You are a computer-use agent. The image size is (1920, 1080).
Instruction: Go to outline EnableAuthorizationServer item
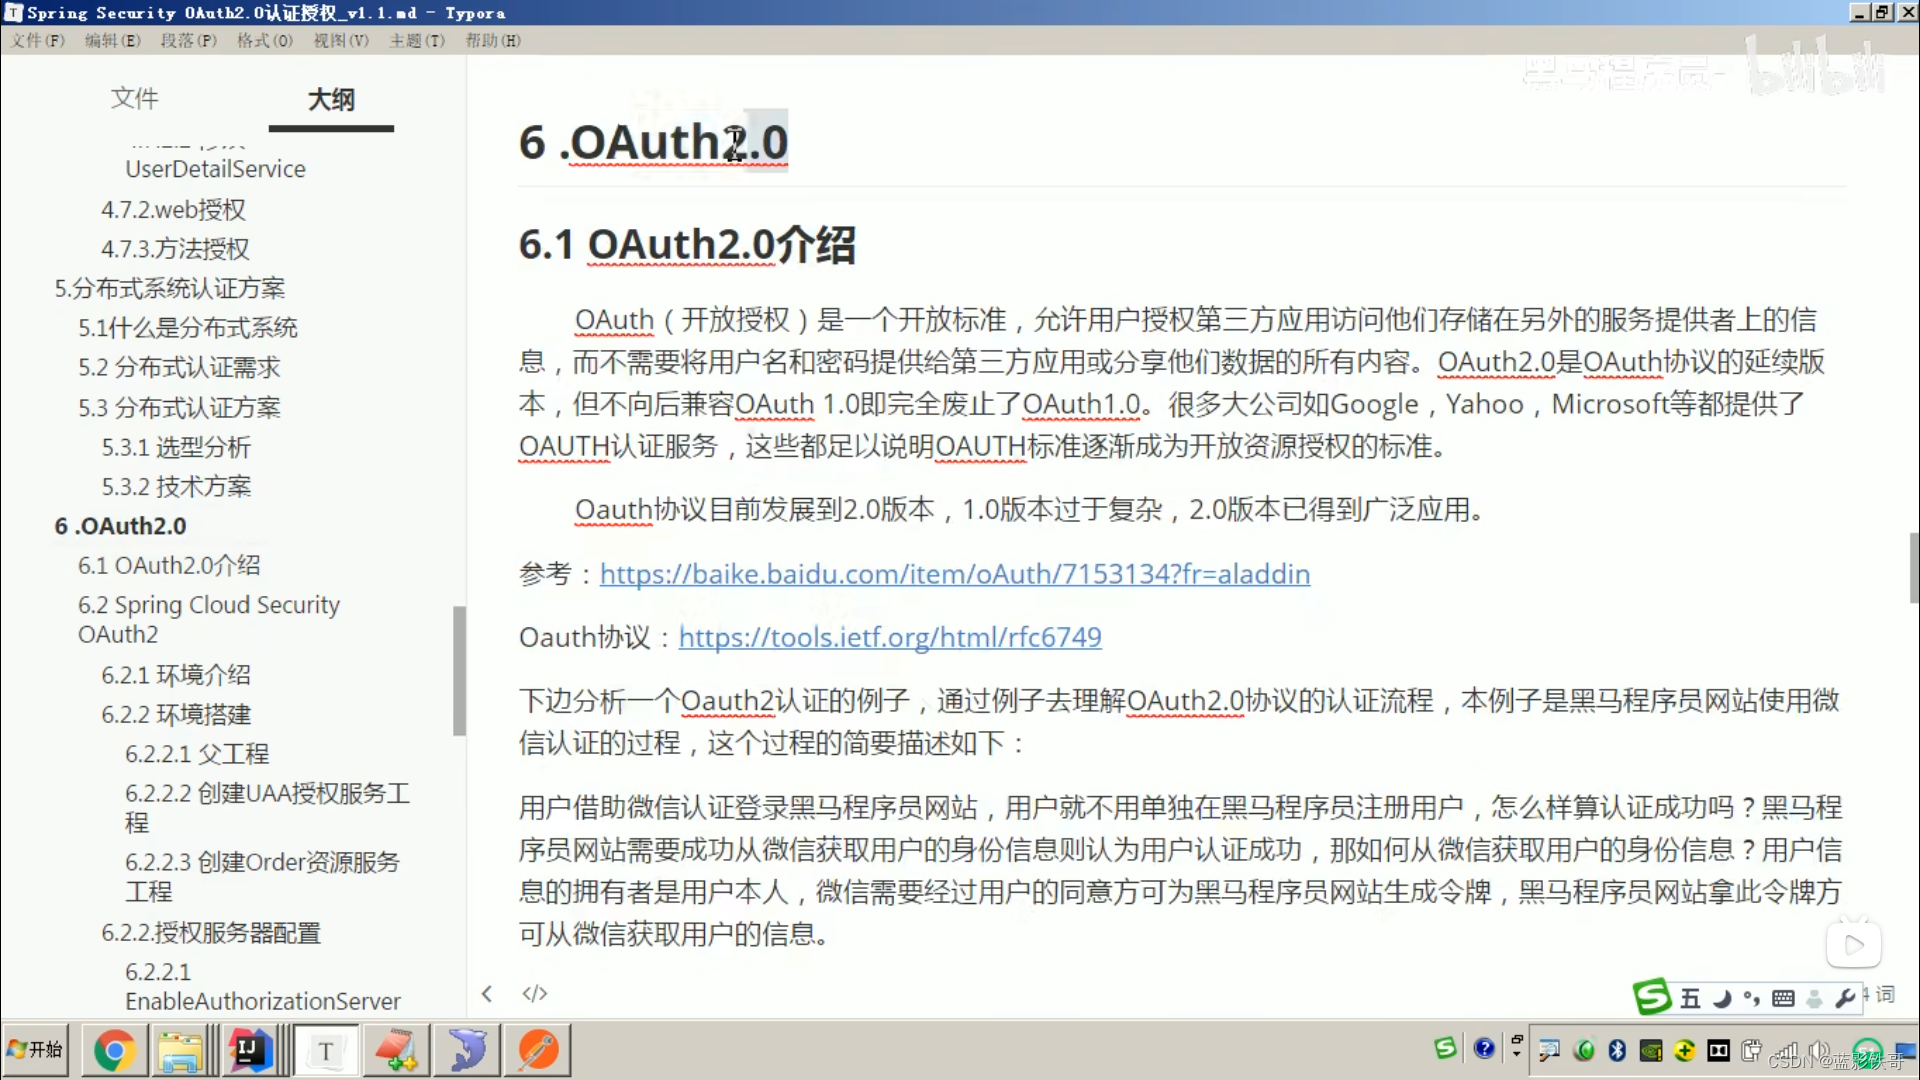[263, 986]
